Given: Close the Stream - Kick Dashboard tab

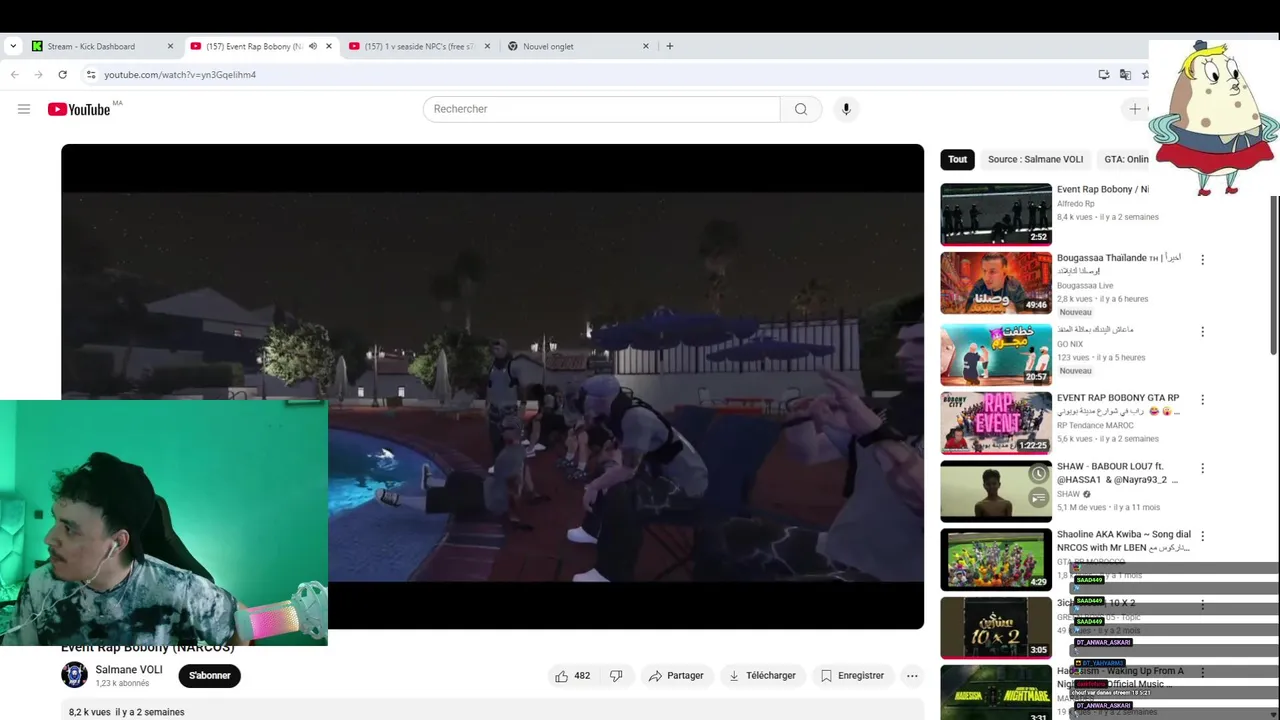Looking at the screenshot, I should pyautogui.click(x=170, y=46).
